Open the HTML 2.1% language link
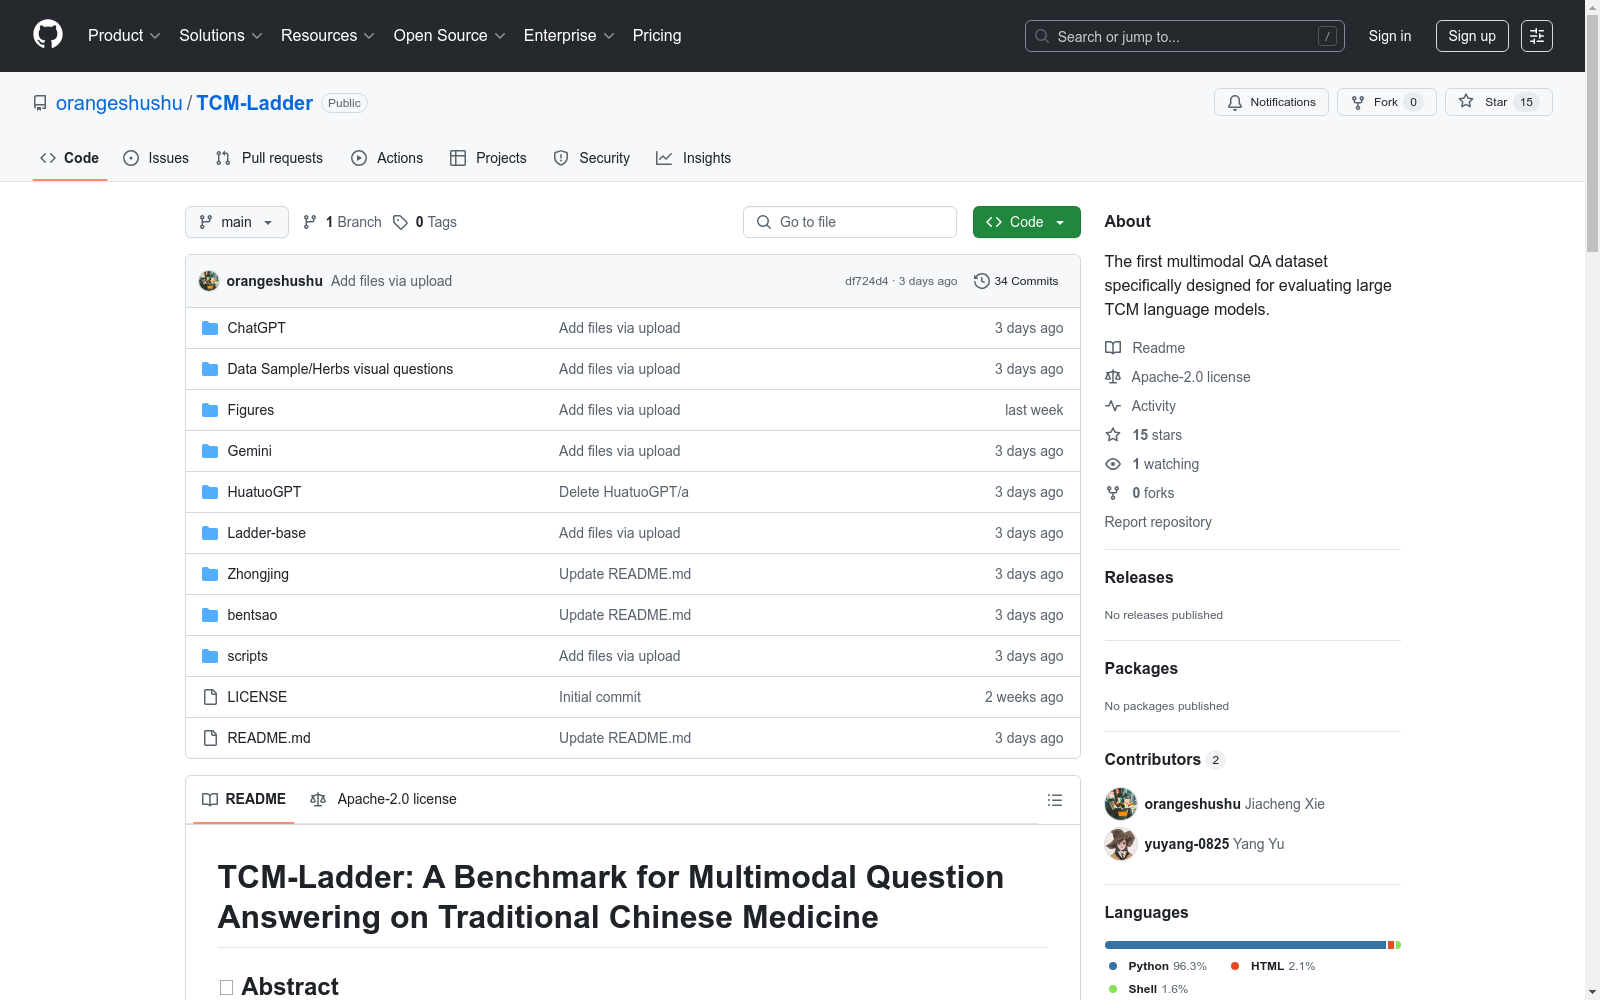 point(1273,966)
